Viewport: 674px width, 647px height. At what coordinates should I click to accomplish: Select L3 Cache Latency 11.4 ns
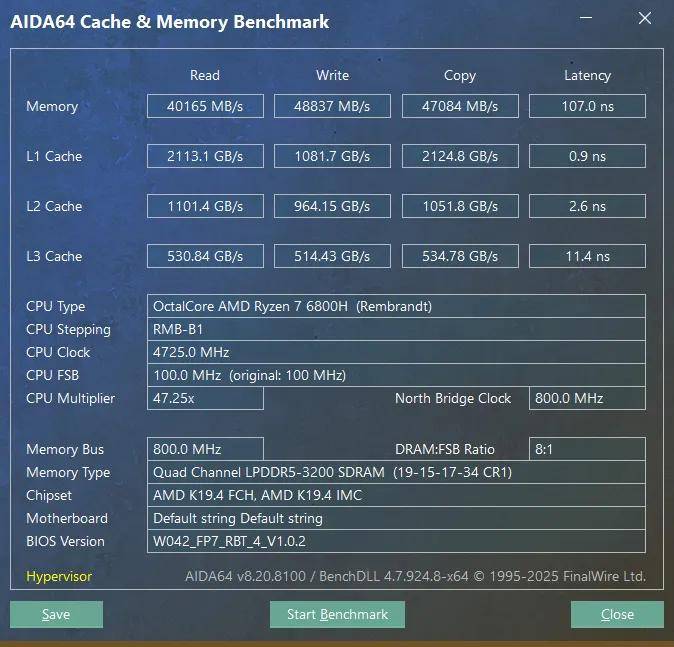[x=587, y=256]
